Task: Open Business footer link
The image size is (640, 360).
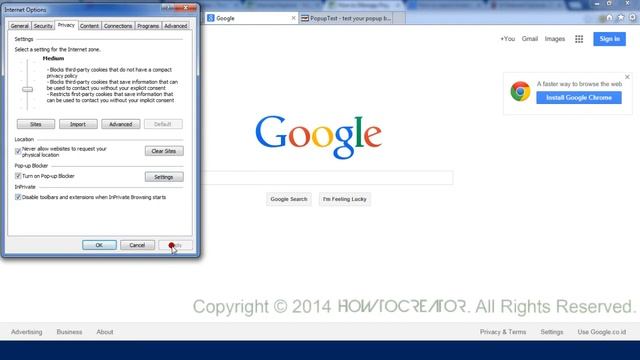Action: point(69,332)
